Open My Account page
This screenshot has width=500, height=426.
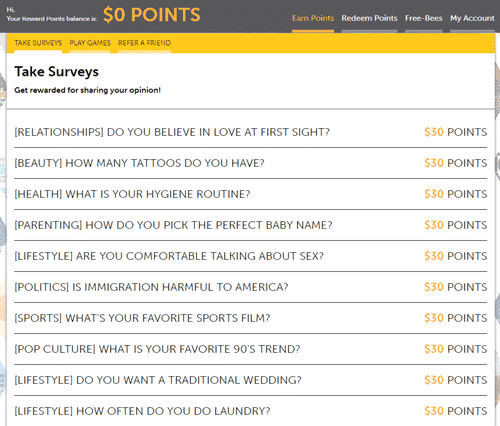[472, 18]
